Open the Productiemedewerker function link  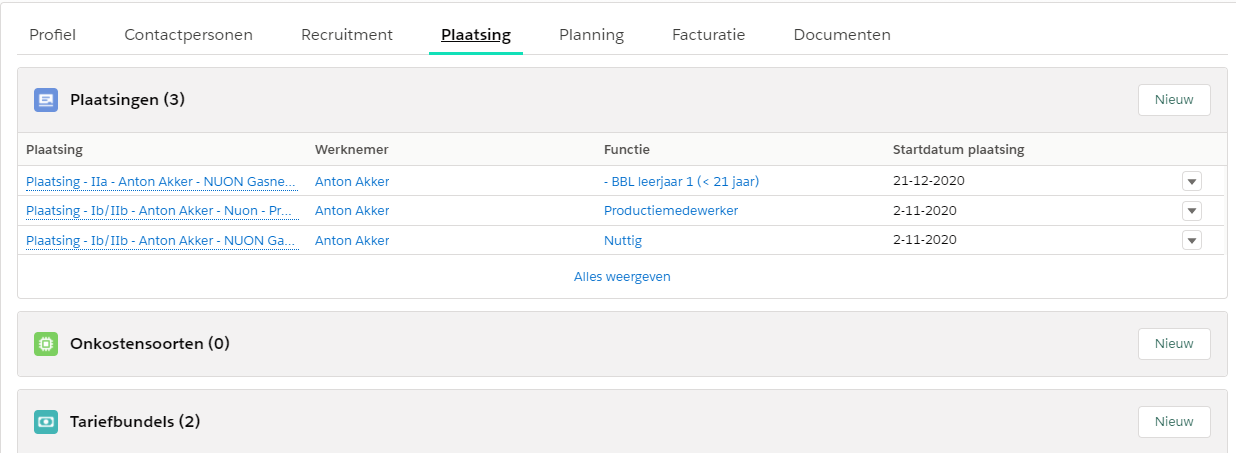tap(670, 211)
